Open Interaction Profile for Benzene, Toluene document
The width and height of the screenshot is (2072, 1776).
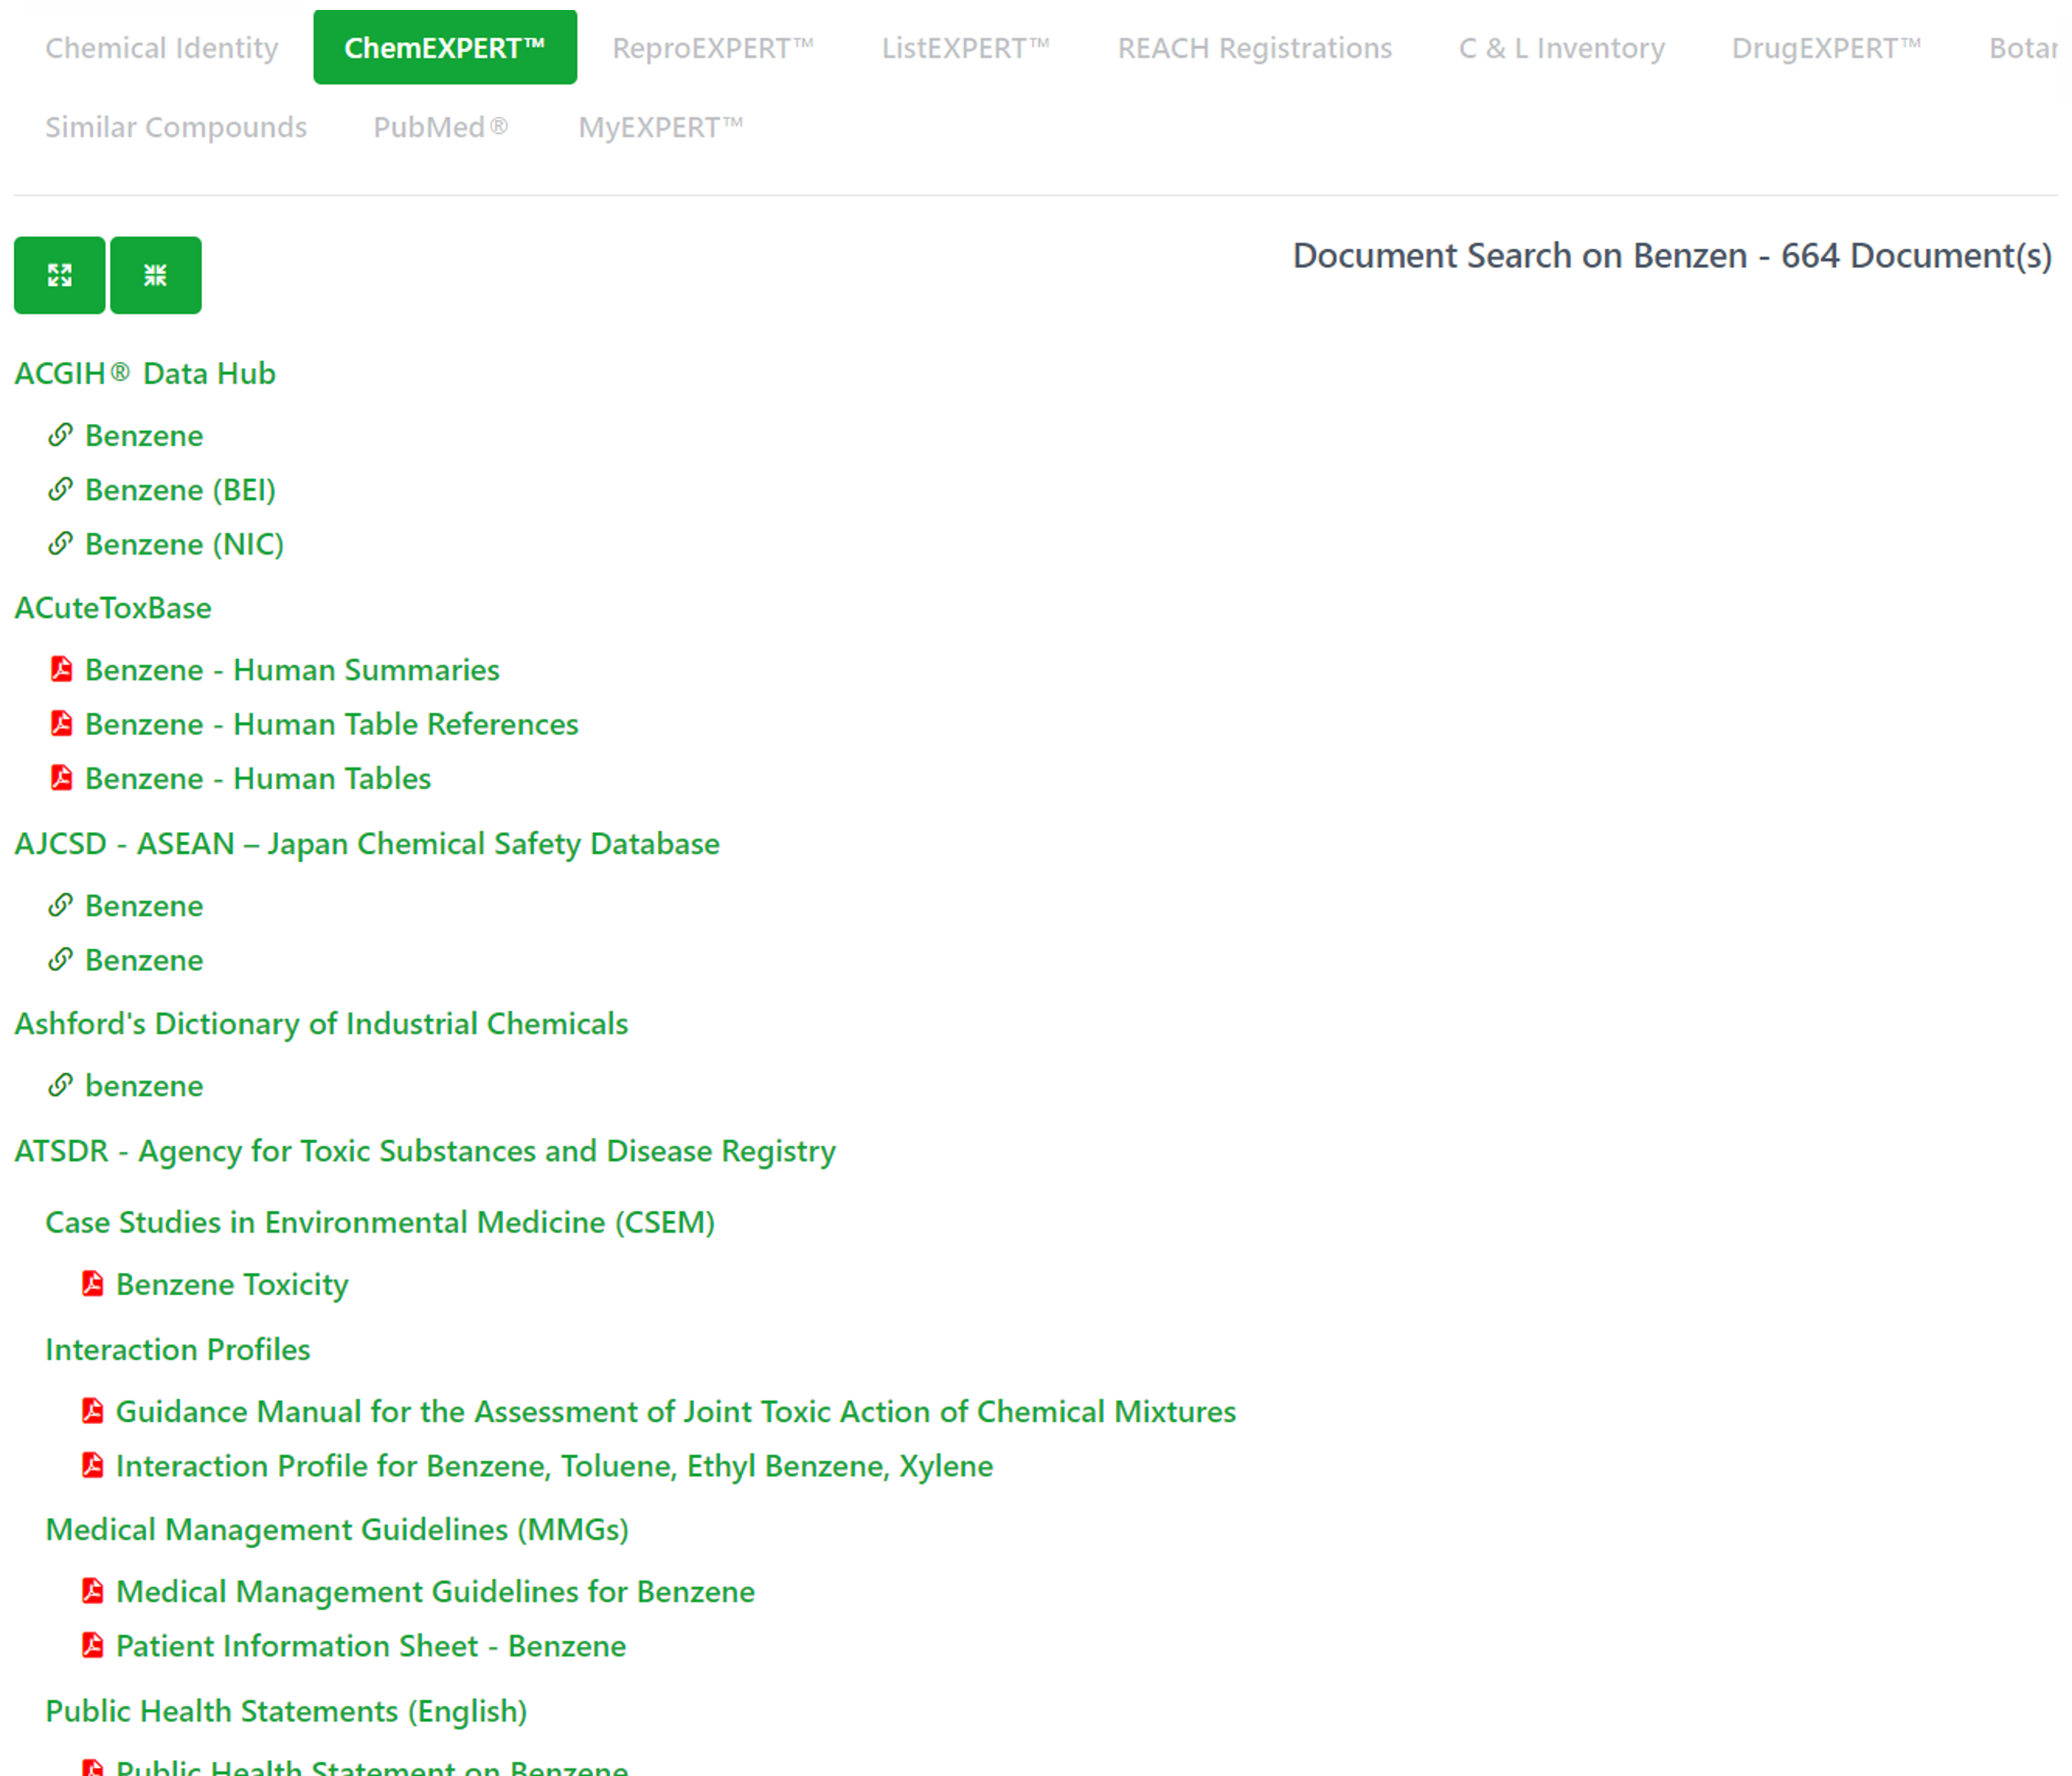[555, 1465]
